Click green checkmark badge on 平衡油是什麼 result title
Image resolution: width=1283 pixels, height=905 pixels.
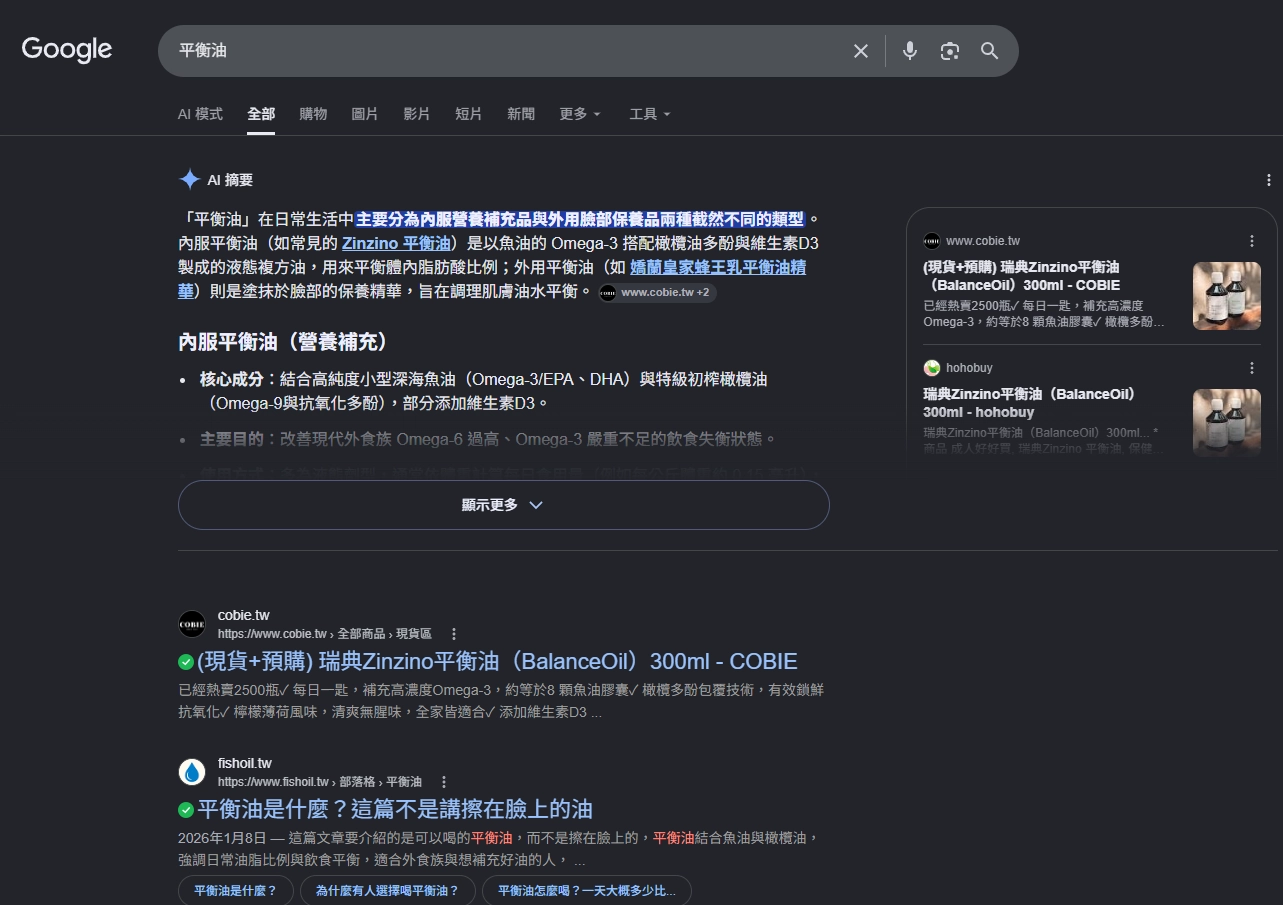click(186, 810)
